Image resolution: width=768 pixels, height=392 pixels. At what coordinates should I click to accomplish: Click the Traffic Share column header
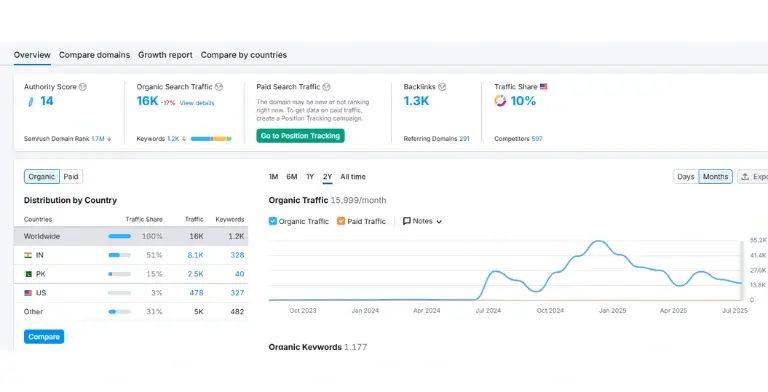pos(144,220)
